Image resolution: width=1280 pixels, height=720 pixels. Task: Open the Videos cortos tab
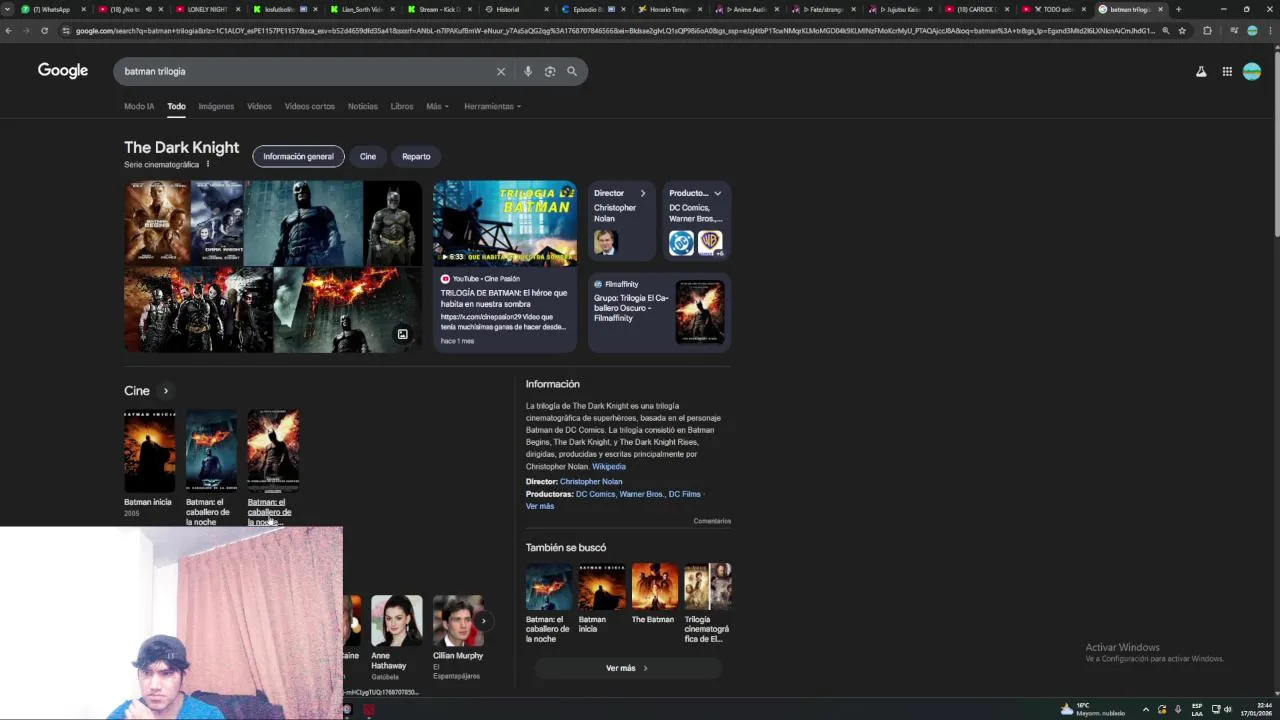point(310,106)
